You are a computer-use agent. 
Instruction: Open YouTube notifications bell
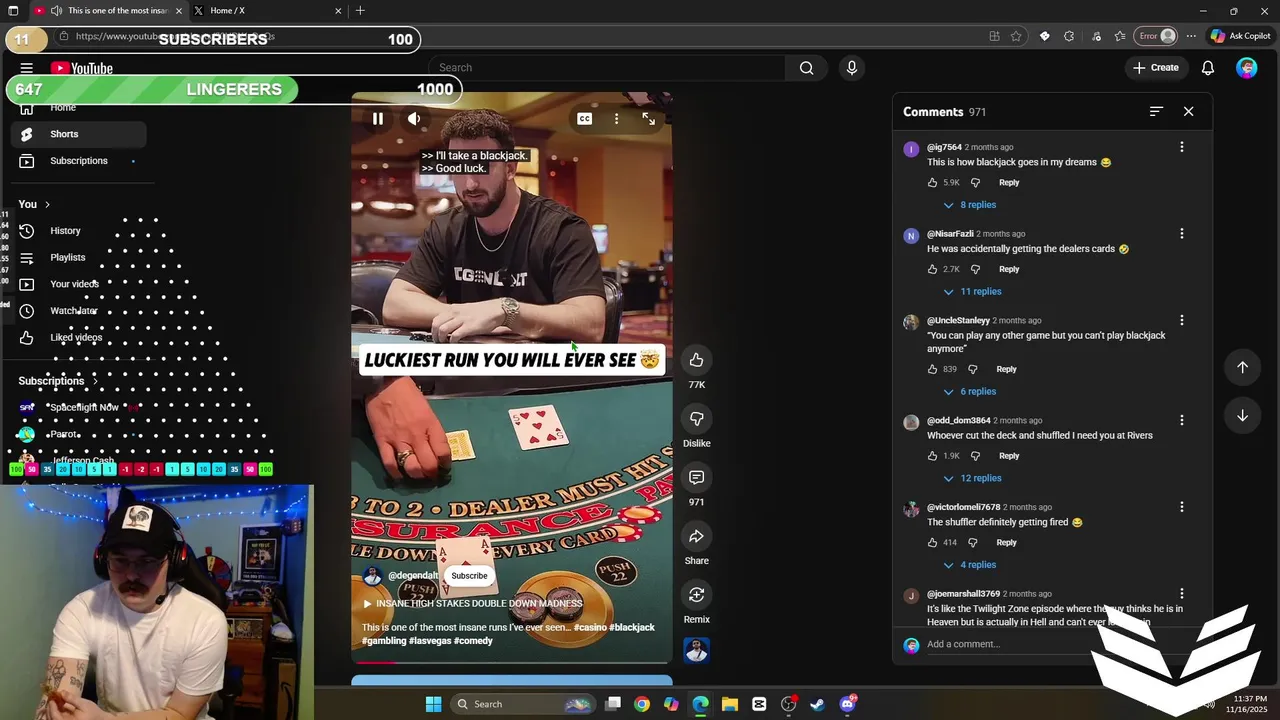pos(1208,68)
